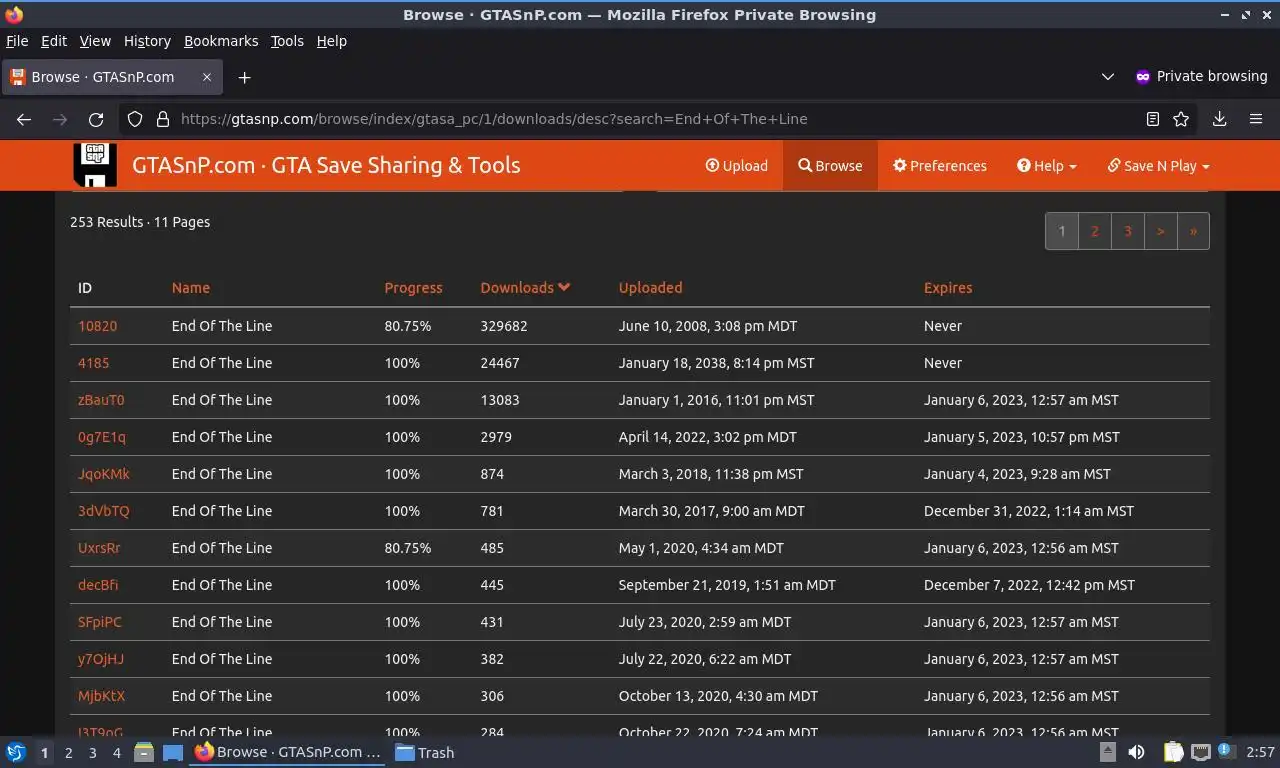Open the Bookmarks menu

click(x=221, y=41)
